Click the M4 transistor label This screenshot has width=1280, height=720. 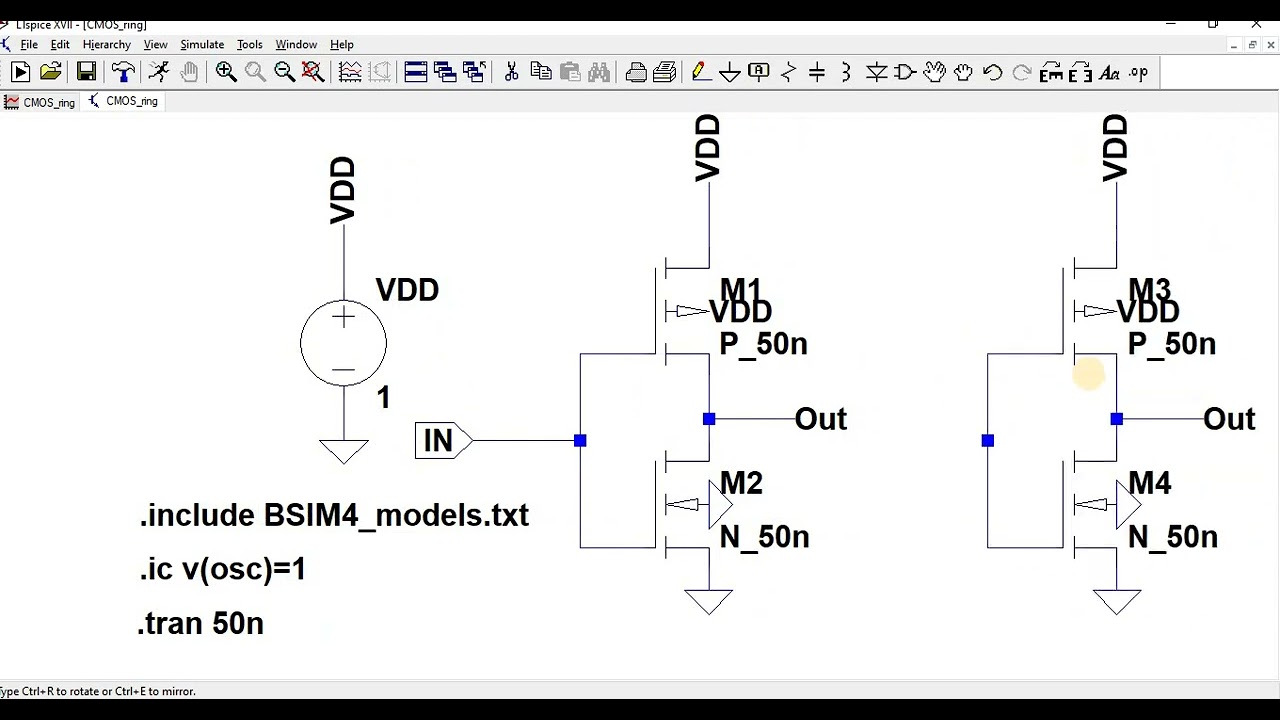coord(1150,483)
